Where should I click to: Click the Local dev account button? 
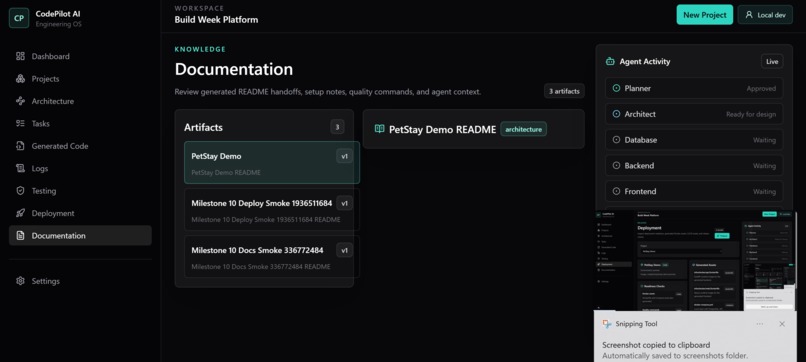click(x=765, y=15)
